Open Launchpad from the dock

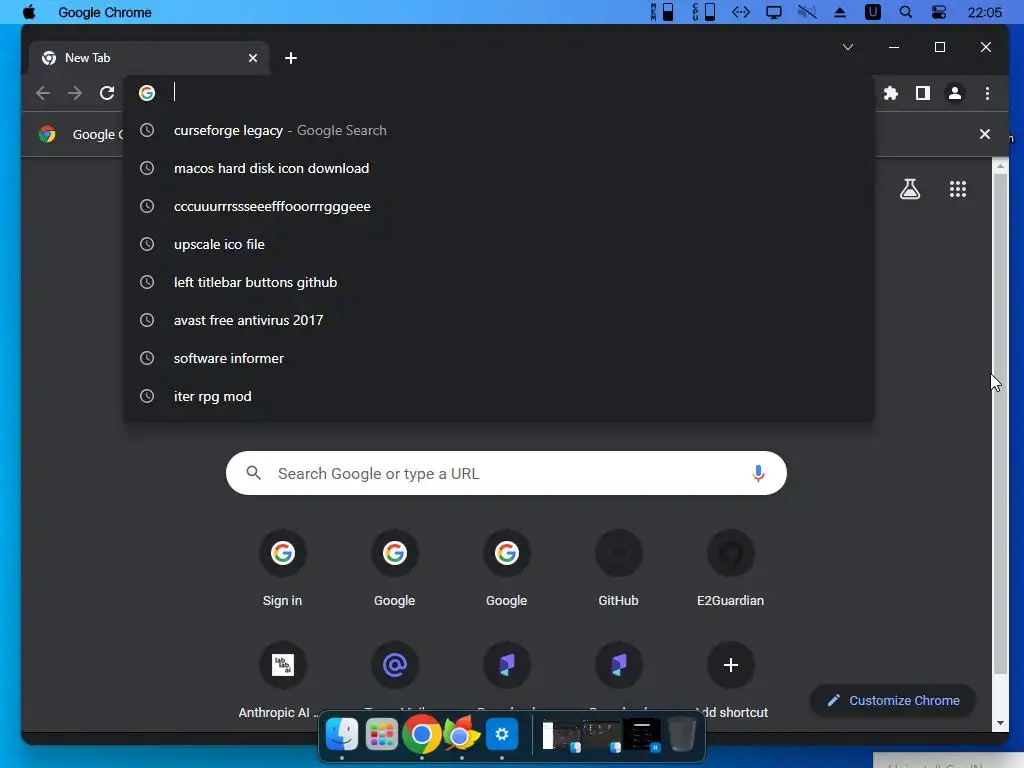[x=381, y=735]
